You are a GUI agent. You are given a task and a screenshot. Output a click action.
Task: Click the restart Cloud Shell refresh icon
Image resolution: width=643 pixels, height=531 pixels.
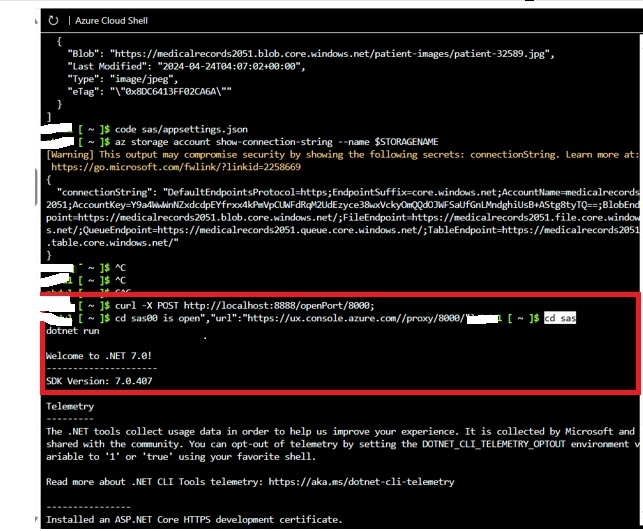[53, 21]
